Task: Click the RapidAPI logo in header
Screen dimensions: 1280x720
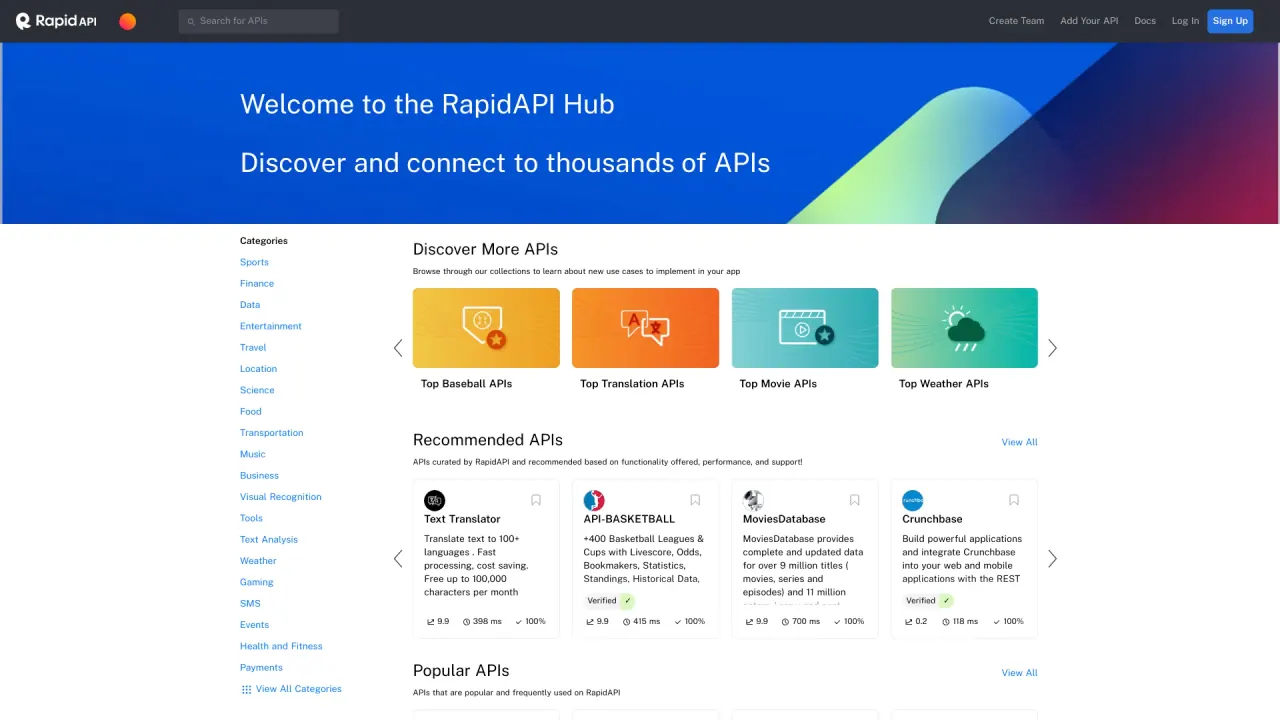Action: pyautogui.click(x=56, y=21)
